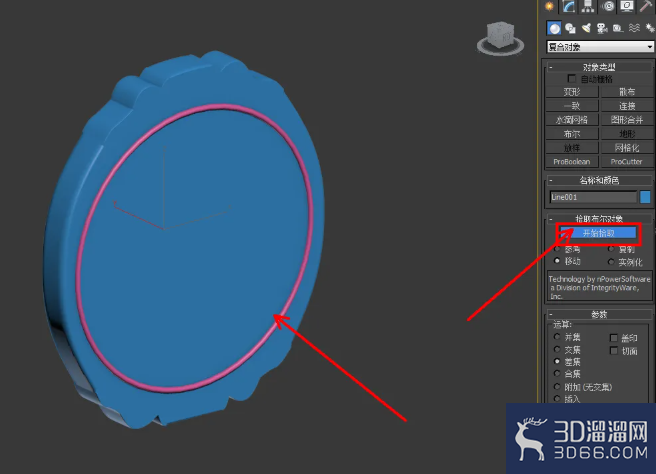This screenshot has height=474, width=656.
Task: Collapse the 拾取布尔对象 rollout
Action: click(x=599, y=218)
